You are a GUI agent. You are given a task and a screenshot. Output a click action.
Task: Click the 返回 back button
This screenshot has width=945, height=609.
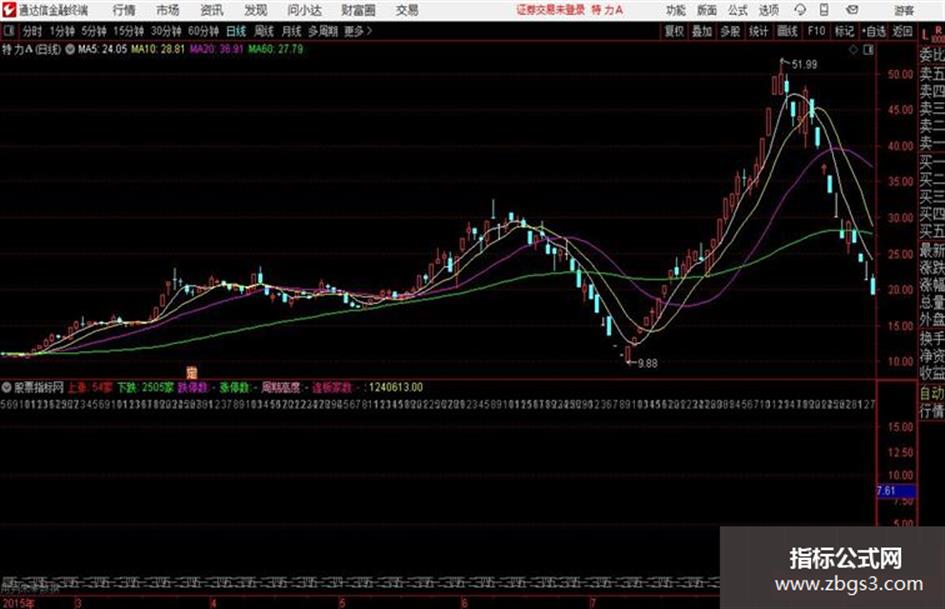click(x=902, y=31)
